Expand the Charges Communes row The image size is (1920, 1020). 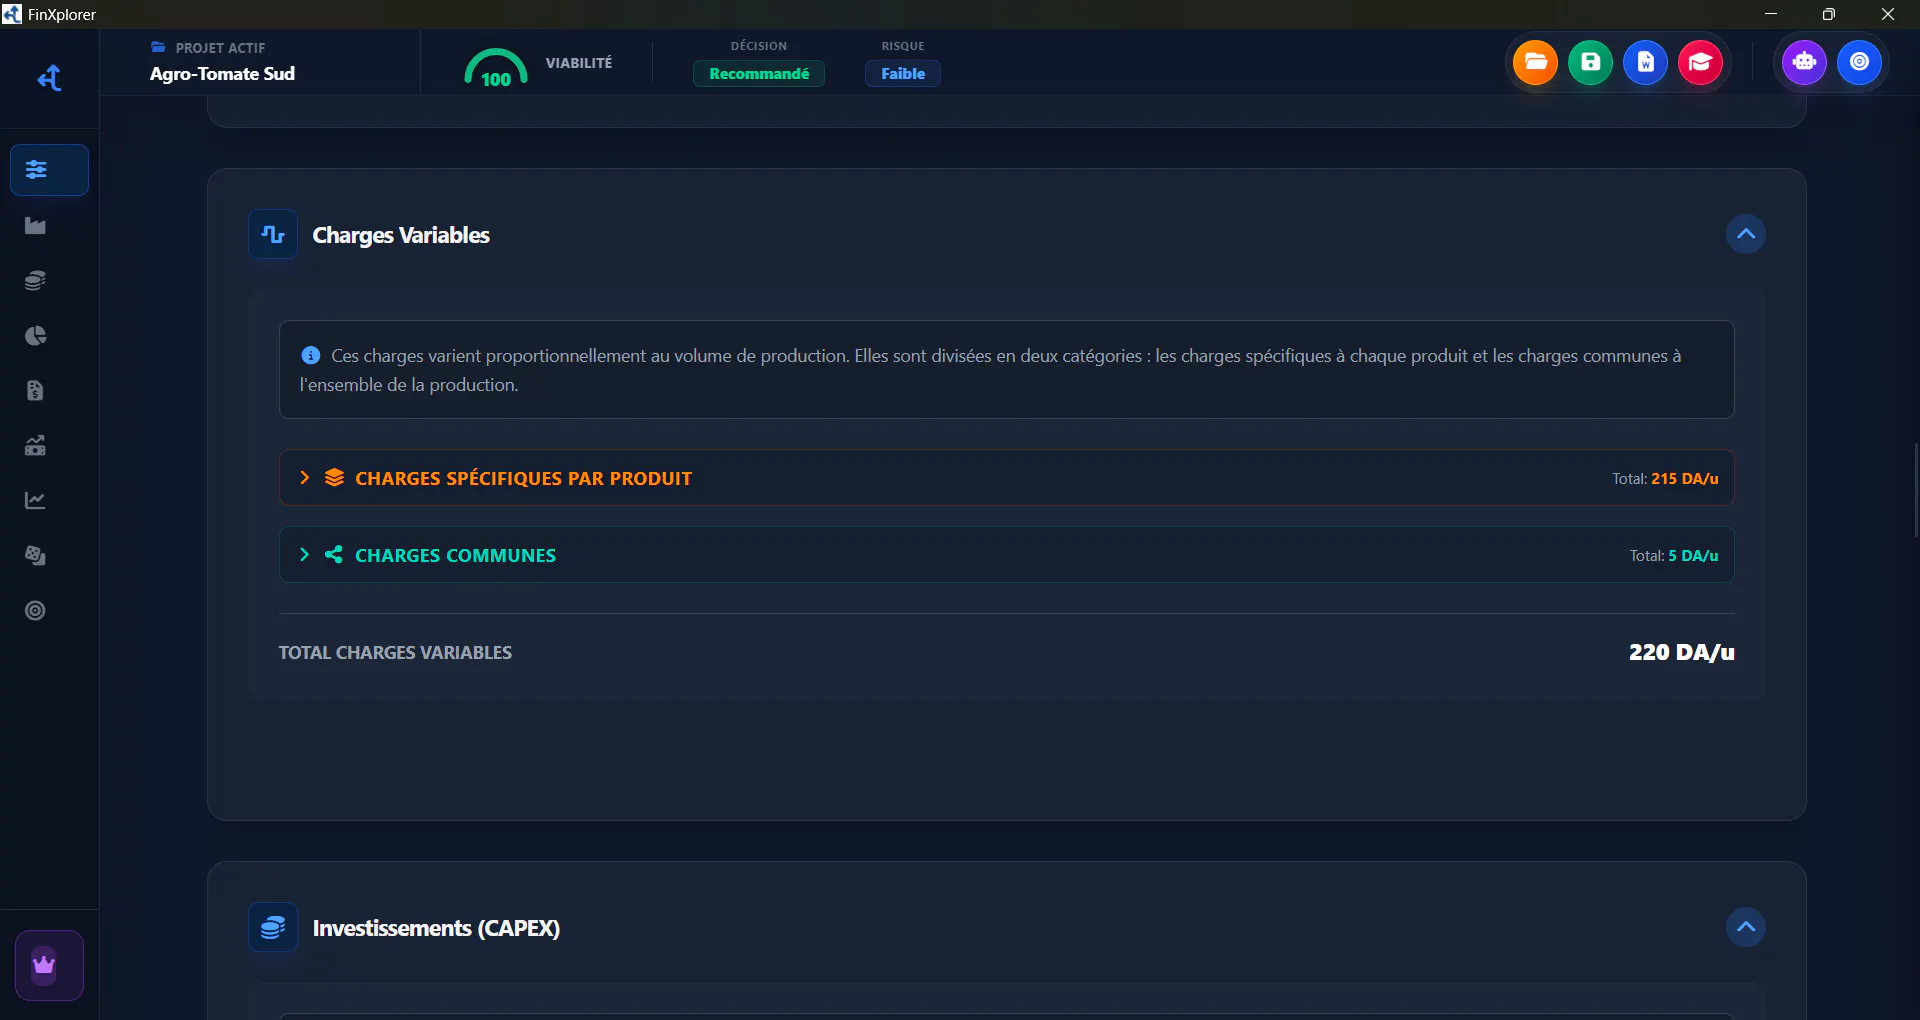(1006, 555)
